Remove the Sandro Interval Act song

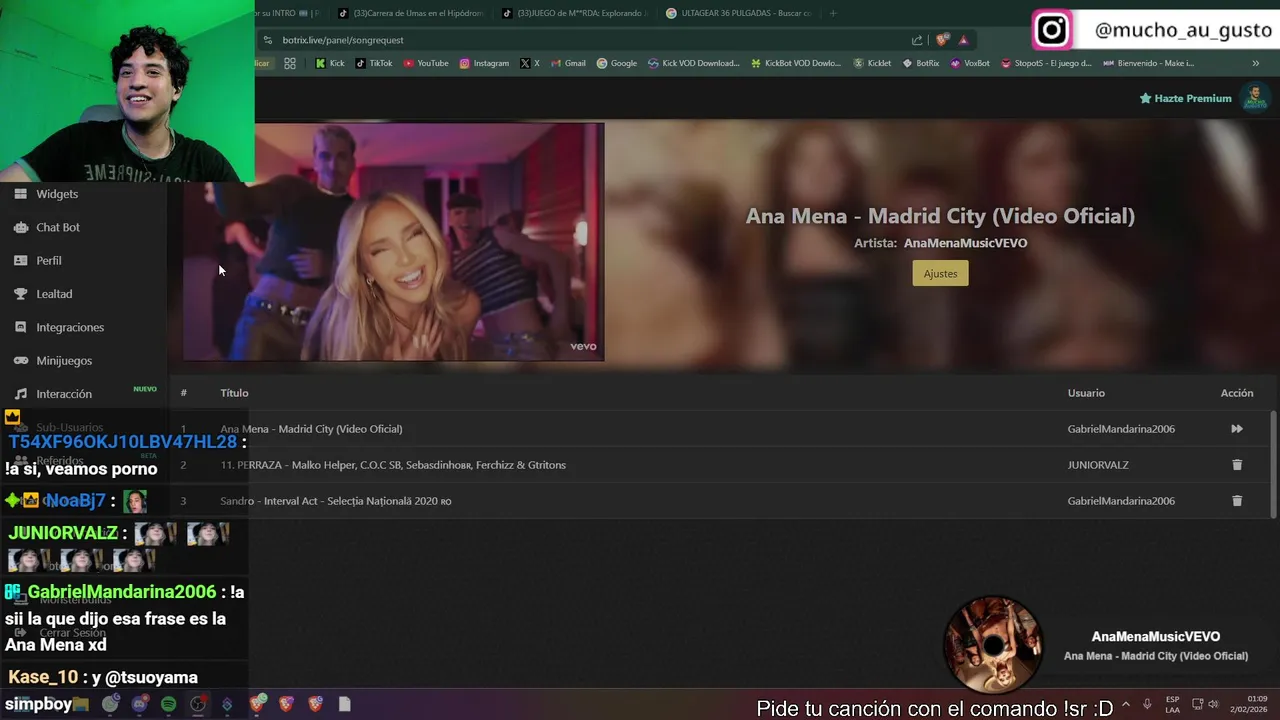tap(1237, 501)
